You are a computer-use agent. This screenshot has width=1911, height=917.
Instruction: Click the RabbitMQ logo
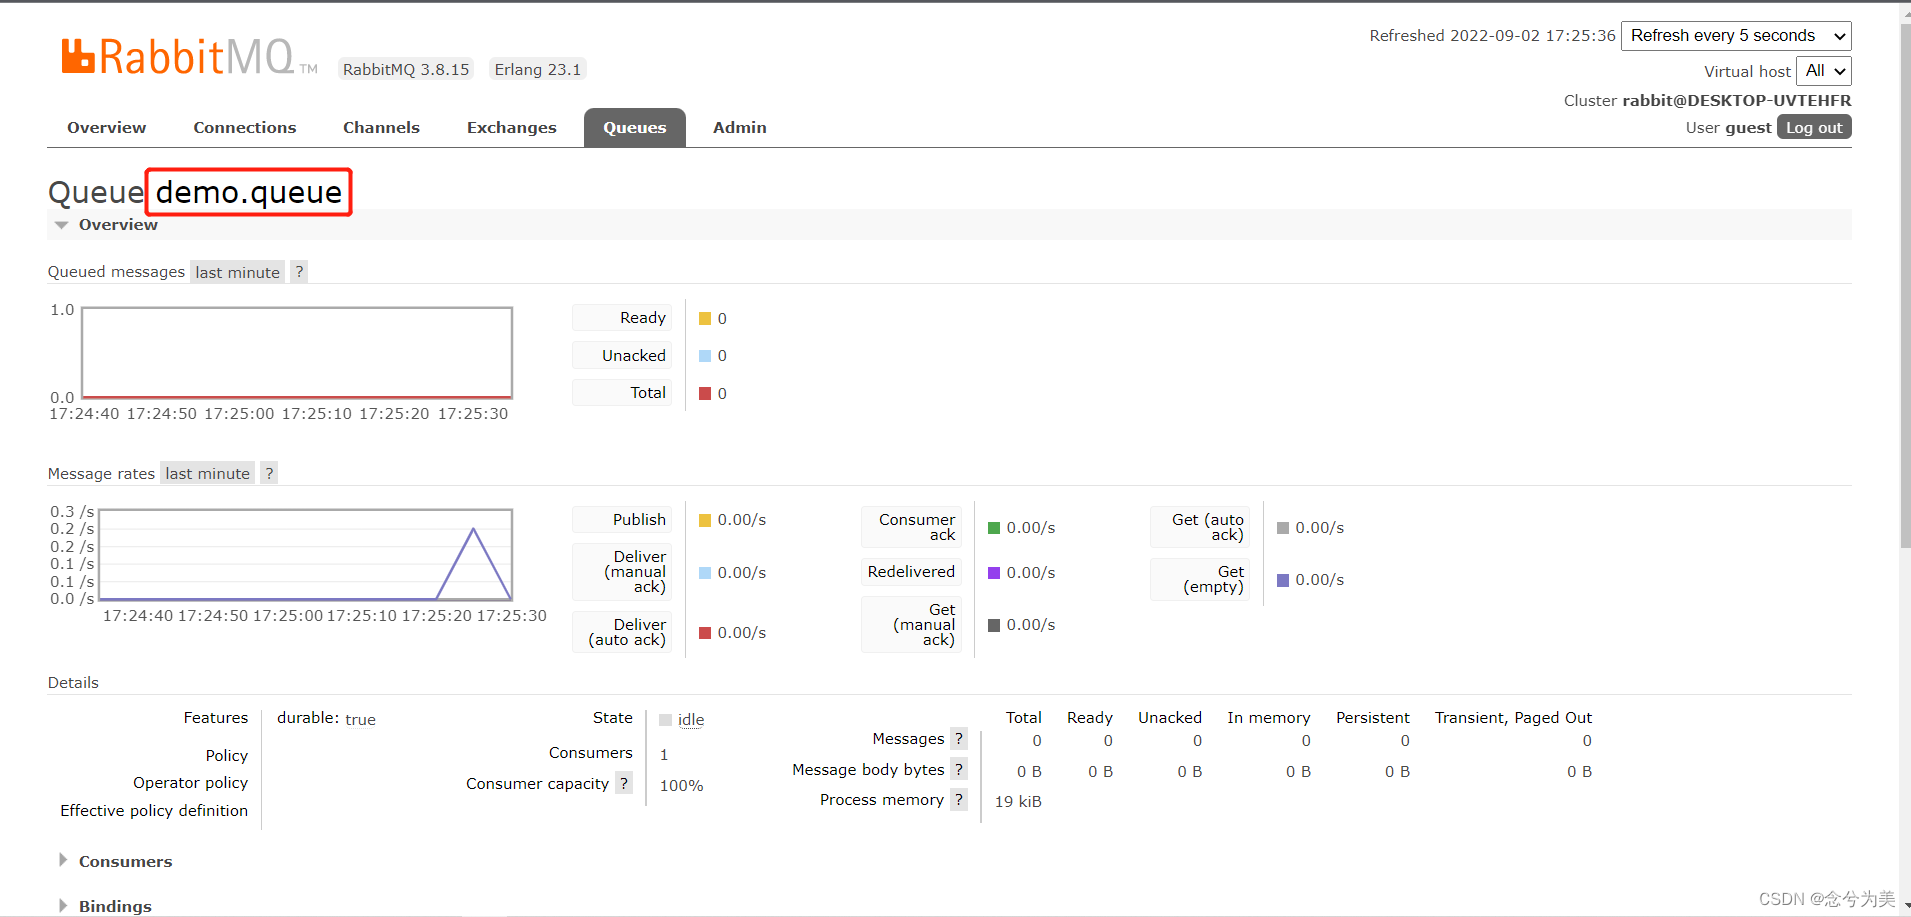point(189,57)
